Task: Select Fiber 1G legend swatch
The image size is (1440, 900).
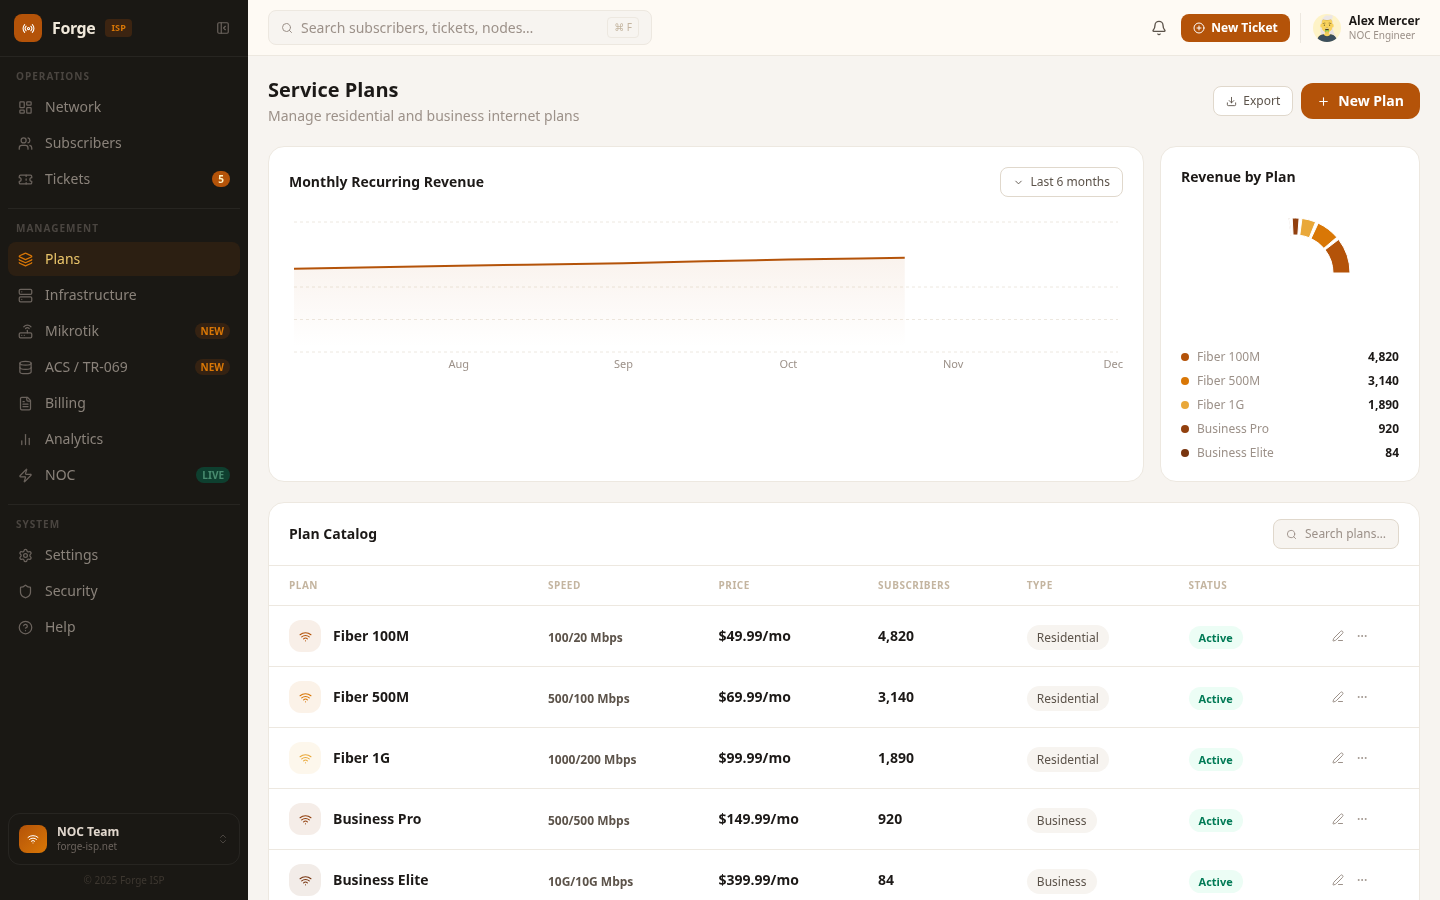Action: point(1185,405)
